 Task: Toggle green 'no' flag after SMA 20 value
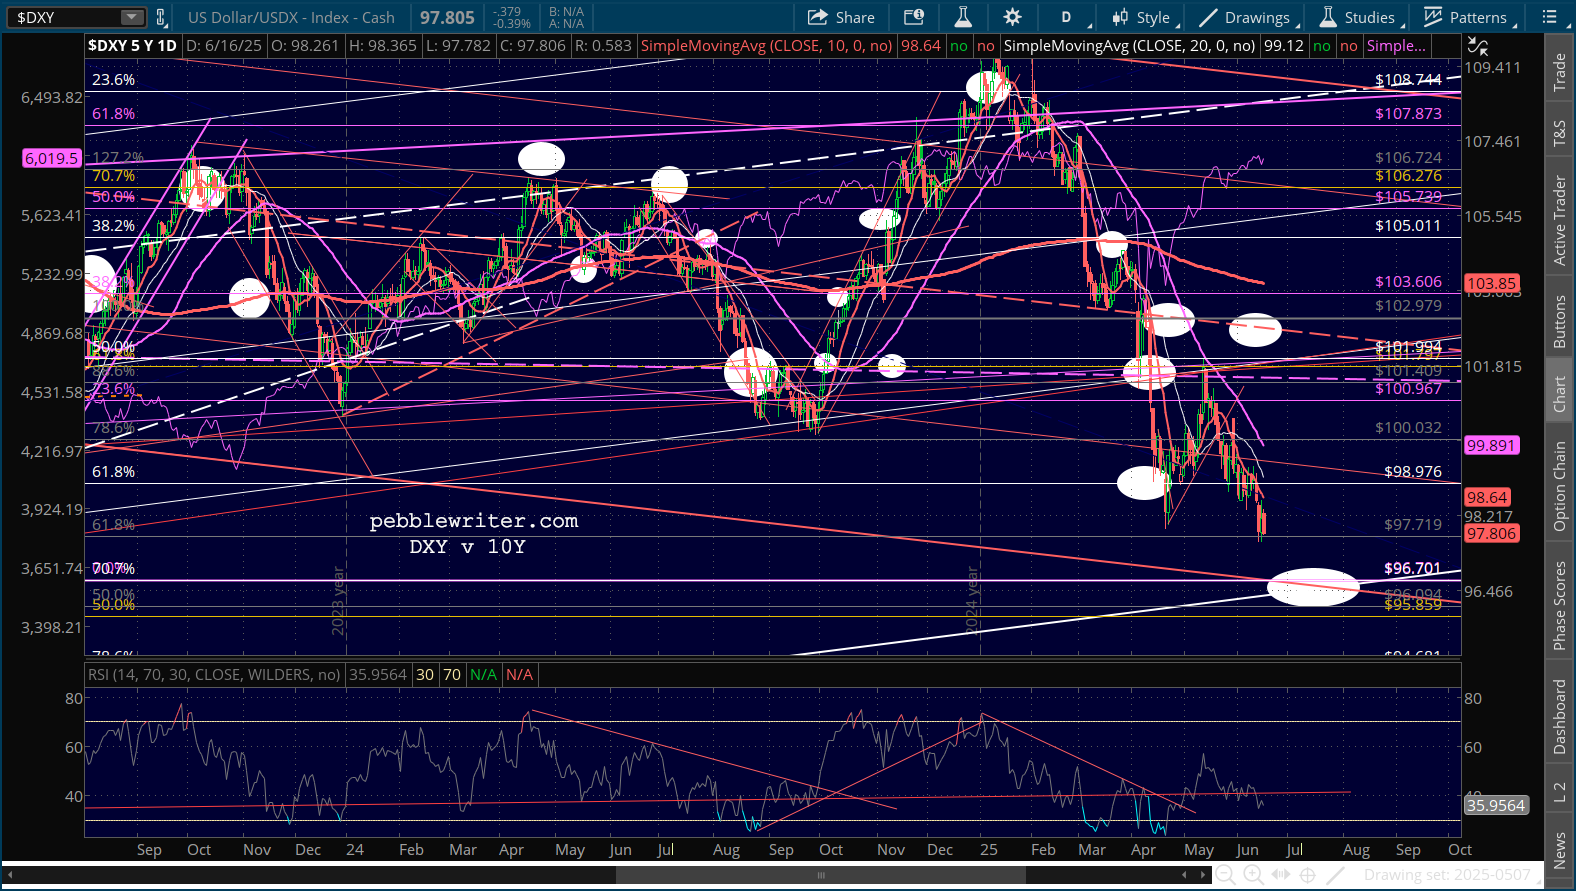click(x=1322, y=46)
